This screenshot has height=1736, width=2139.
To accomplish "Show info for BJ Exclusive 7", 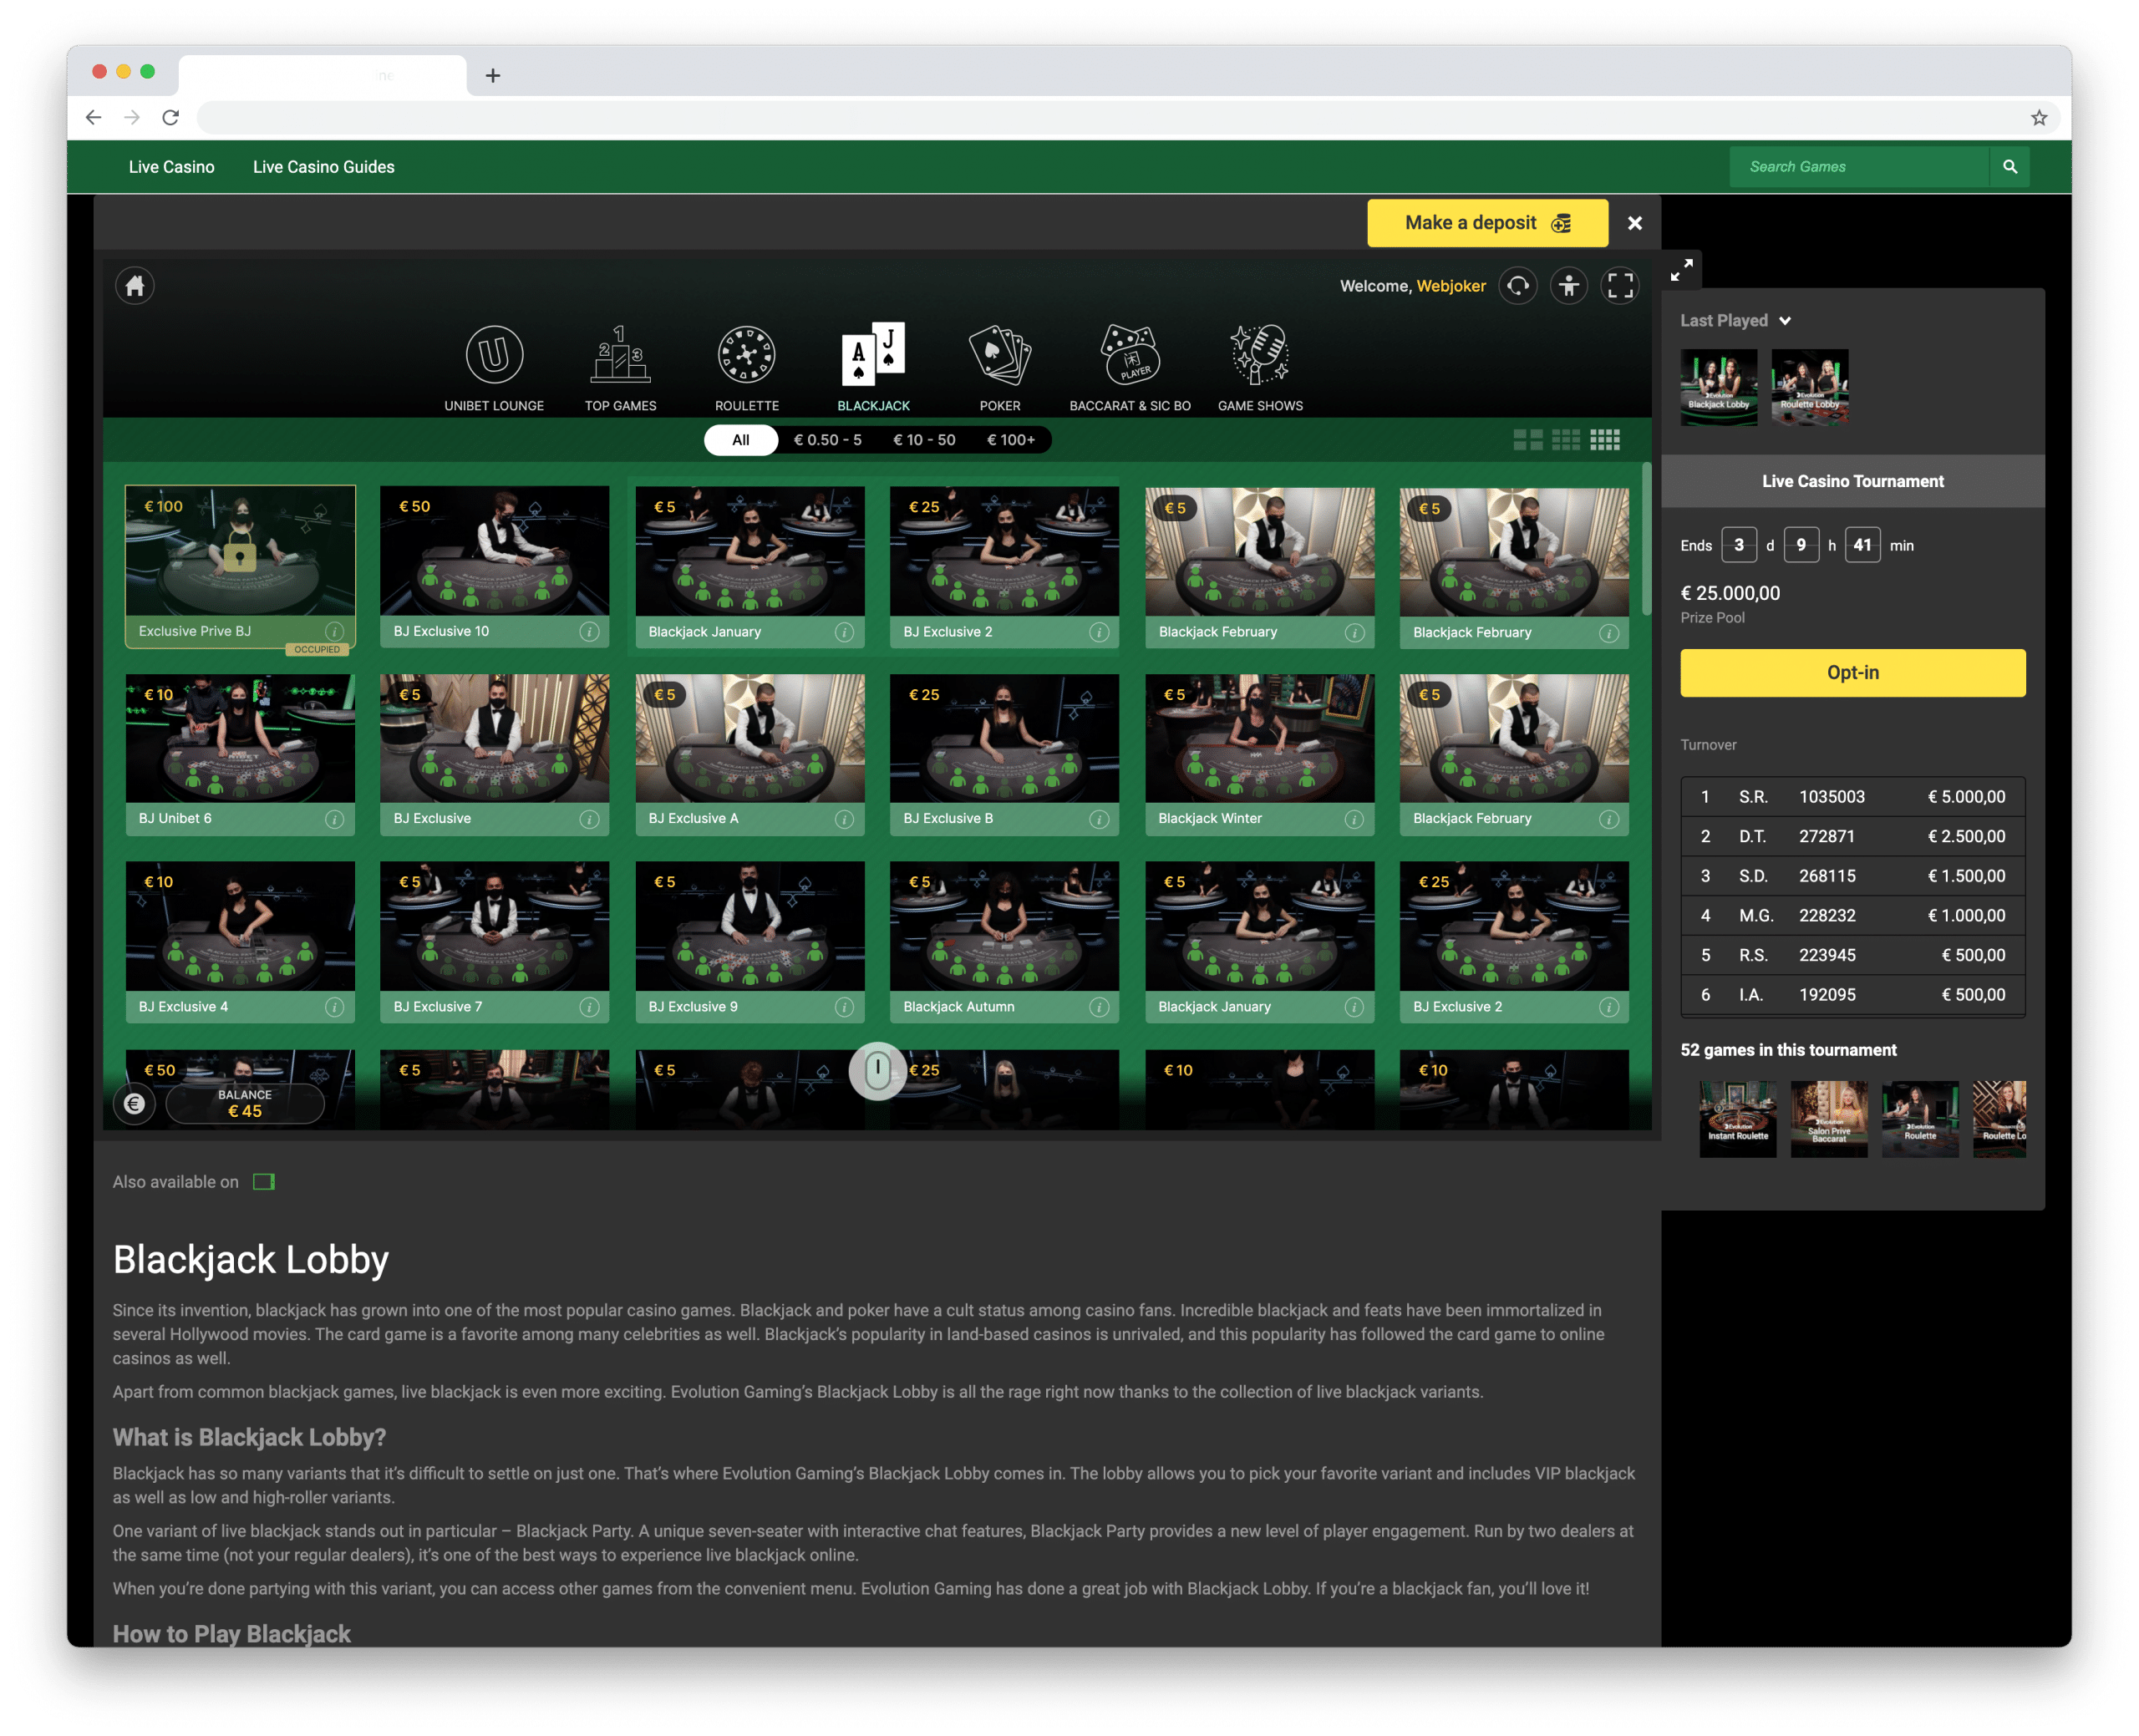I will tap(589, 1007).
